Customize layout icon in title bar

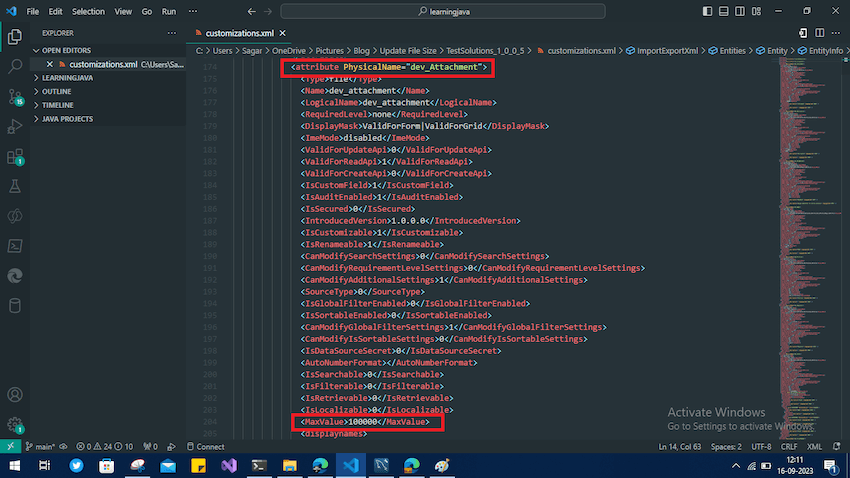[x=756, y=11]
